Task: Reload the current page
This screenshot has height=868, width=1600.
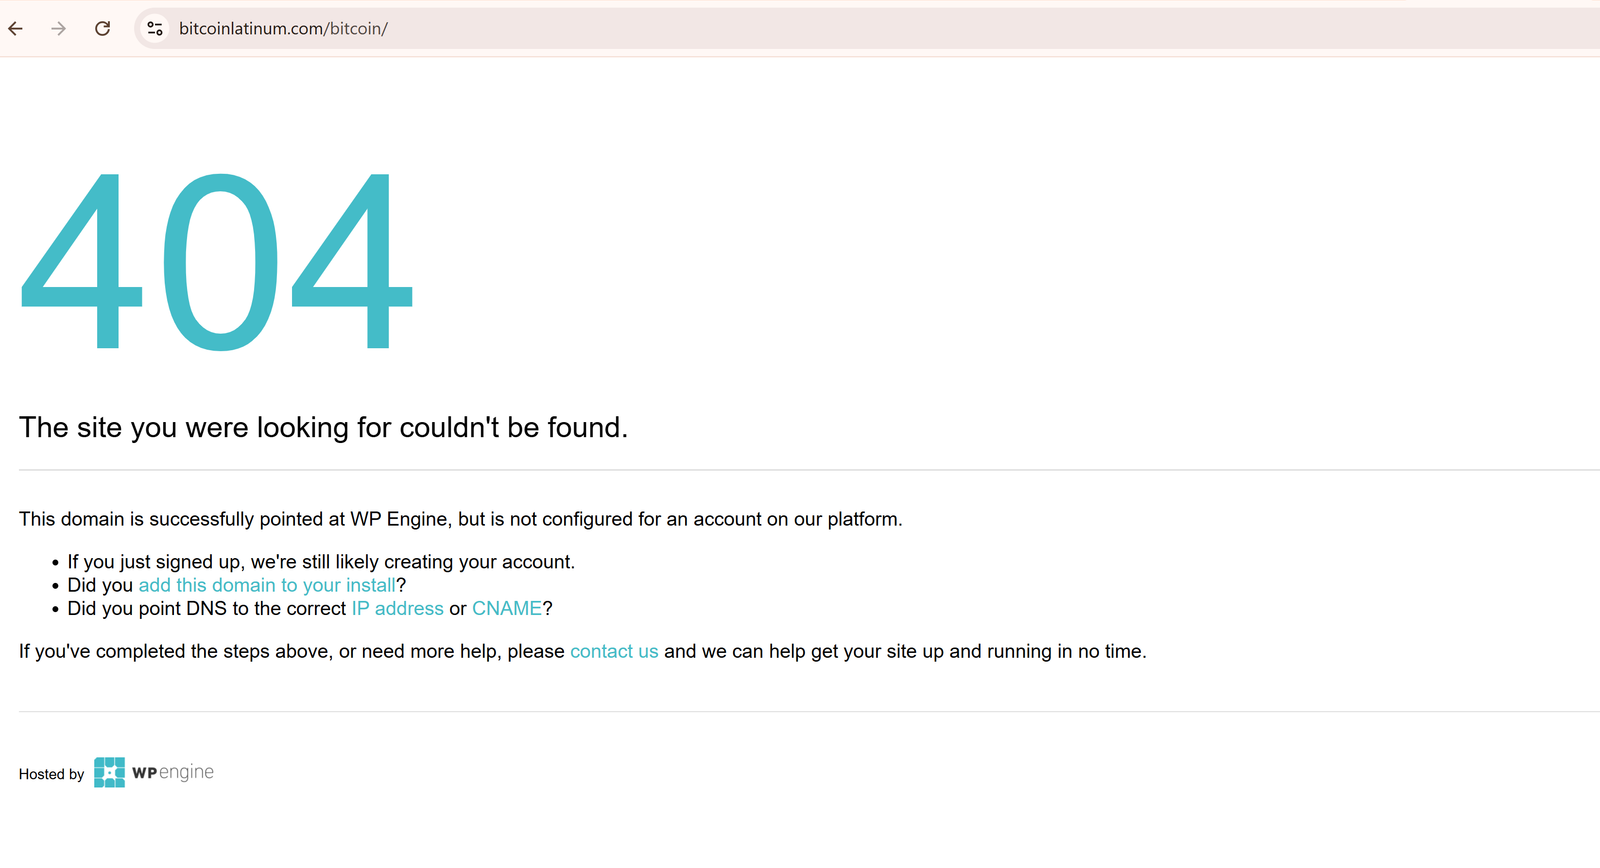Action: click(102, 29)
